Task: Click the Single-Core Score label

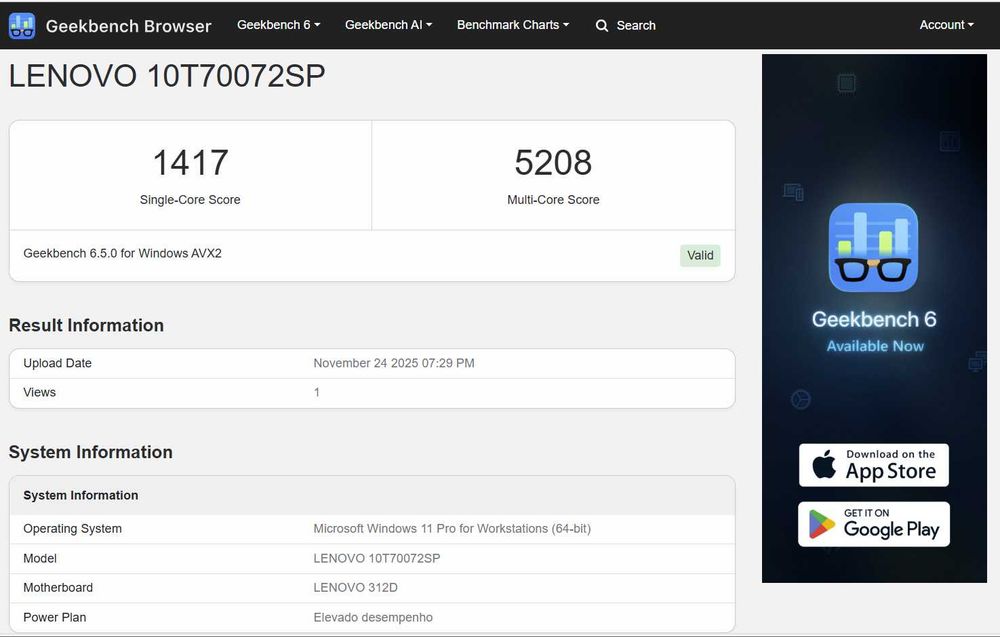Action: (190, 200)
